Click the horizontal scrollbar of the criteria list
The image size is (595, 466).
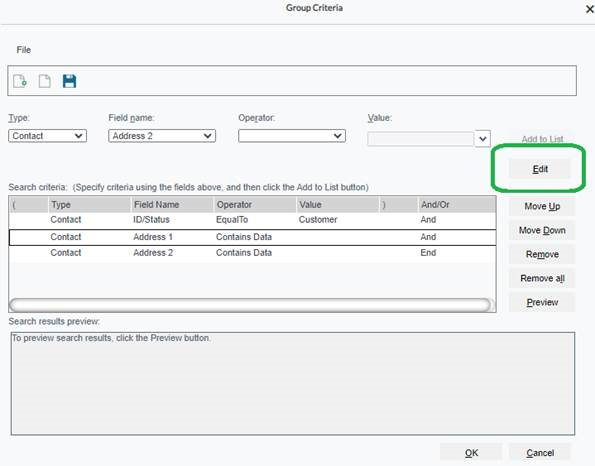pos(250,305)
